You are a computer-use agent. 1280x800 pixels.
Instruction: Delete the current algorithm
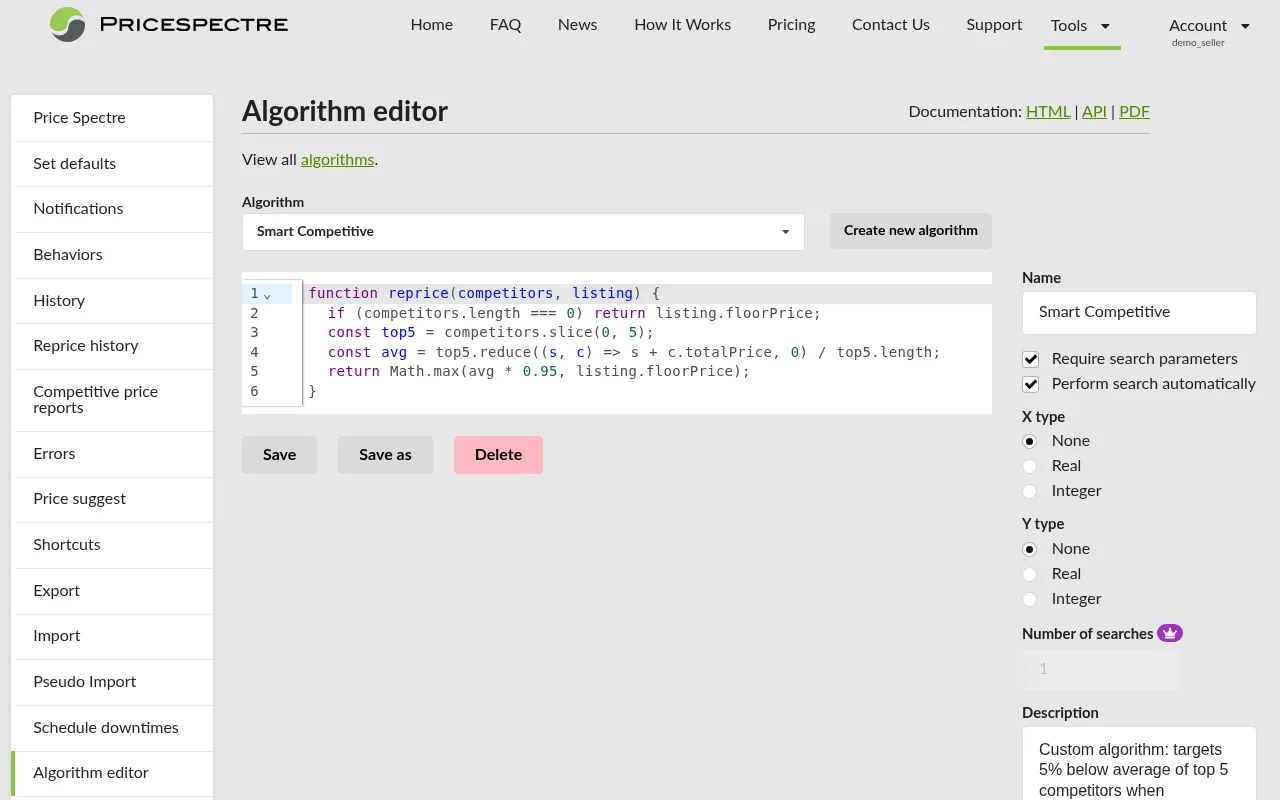(498, 455)
